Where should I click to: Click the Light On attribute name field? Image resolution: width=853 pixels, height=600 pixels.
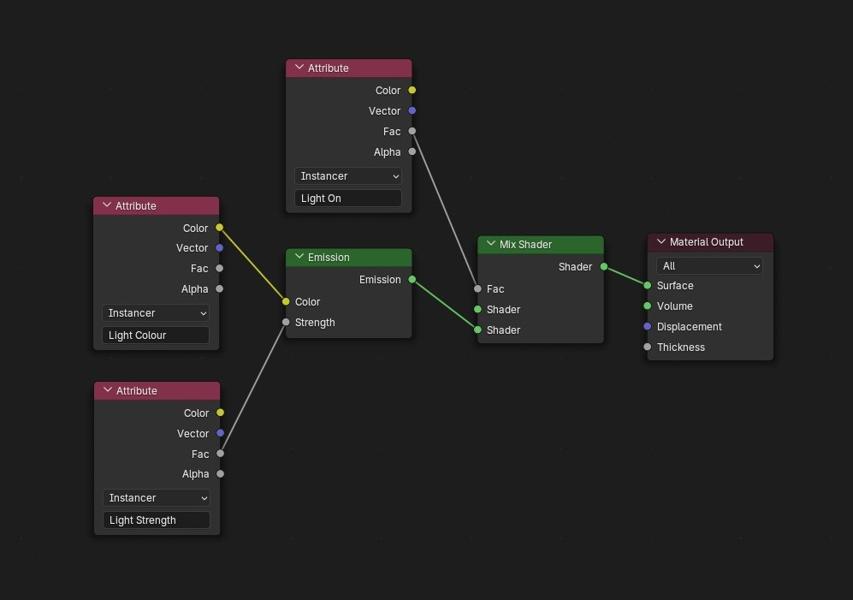(x=347, y=197)
